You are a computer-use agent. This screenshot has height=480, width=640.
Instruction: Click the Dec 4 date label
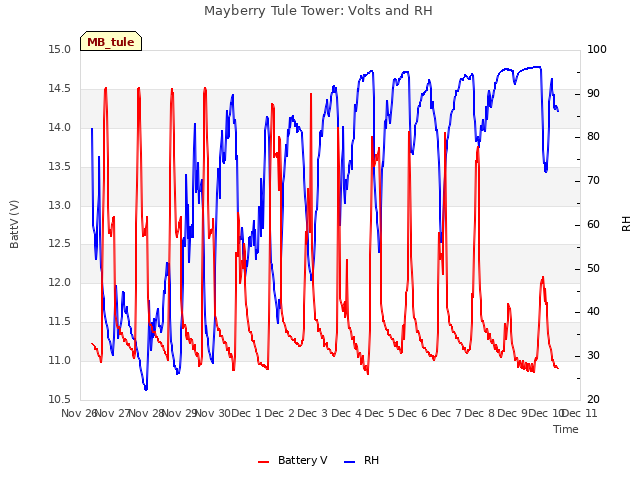pos(347,413)
